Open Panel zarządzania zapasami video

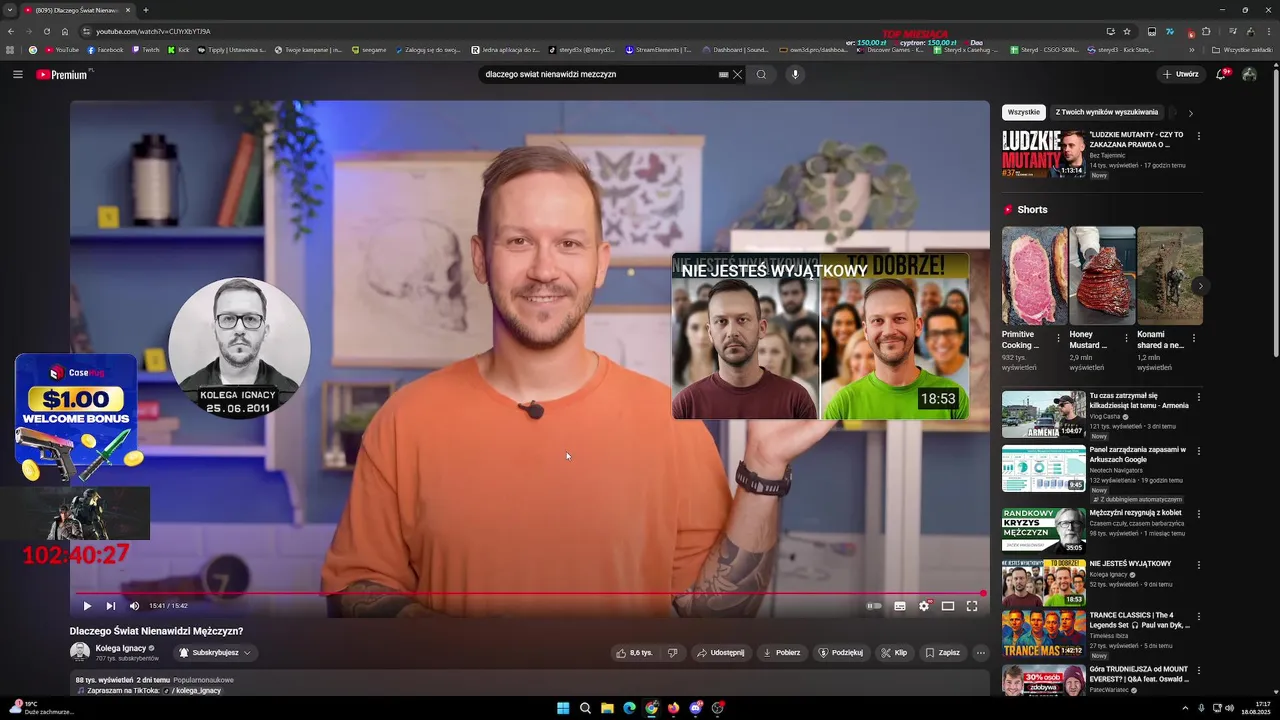tap(1043, 468)
